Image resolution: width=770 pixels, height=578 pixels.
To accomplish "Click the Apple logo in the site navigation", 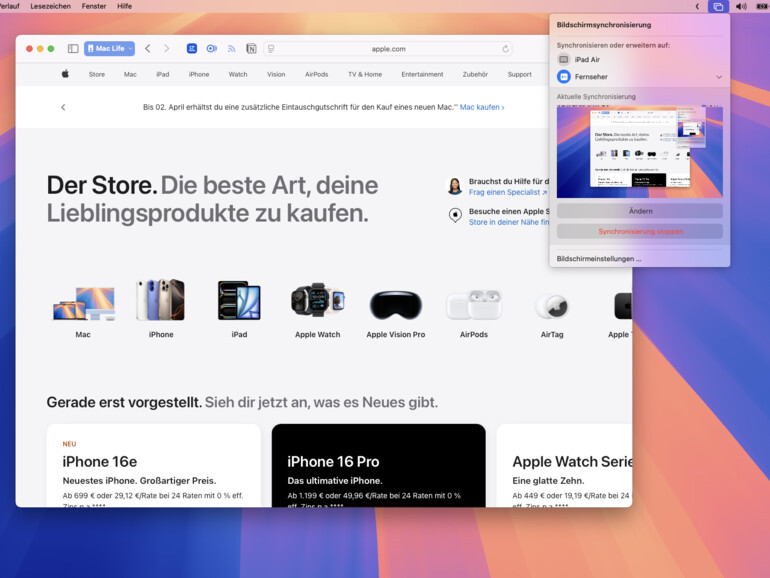I will (x=65, y=74).
